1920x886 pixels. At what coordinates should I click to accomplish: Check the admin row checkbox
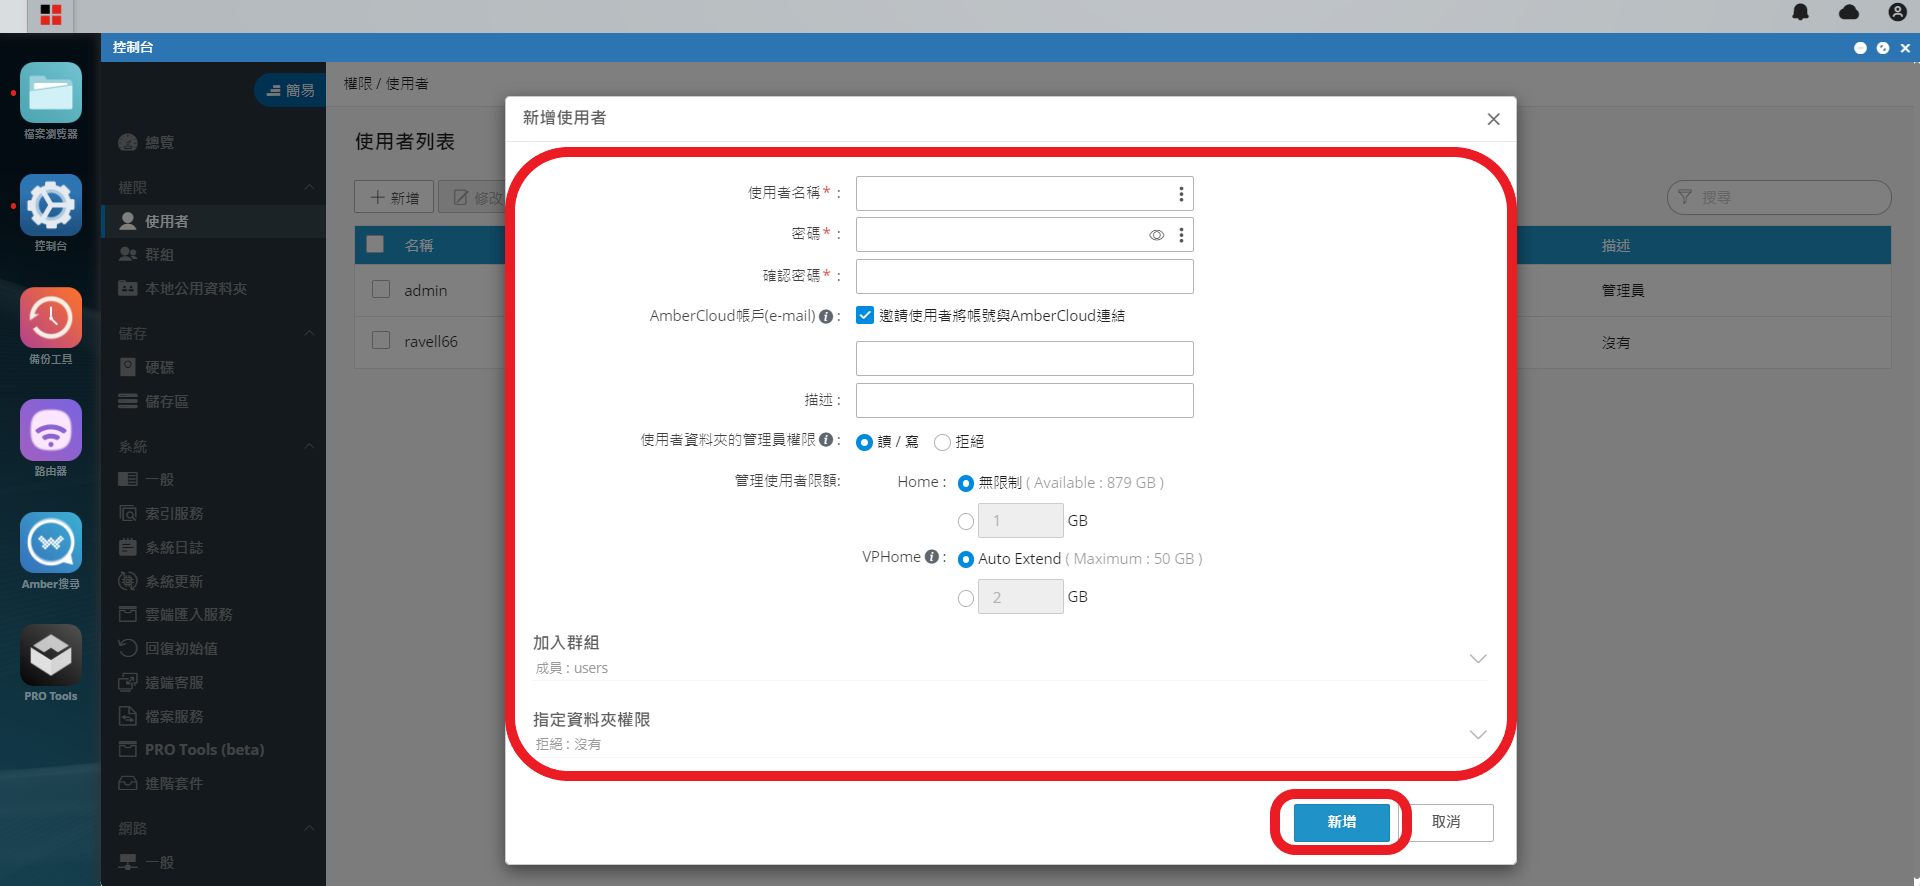point(381,289)
